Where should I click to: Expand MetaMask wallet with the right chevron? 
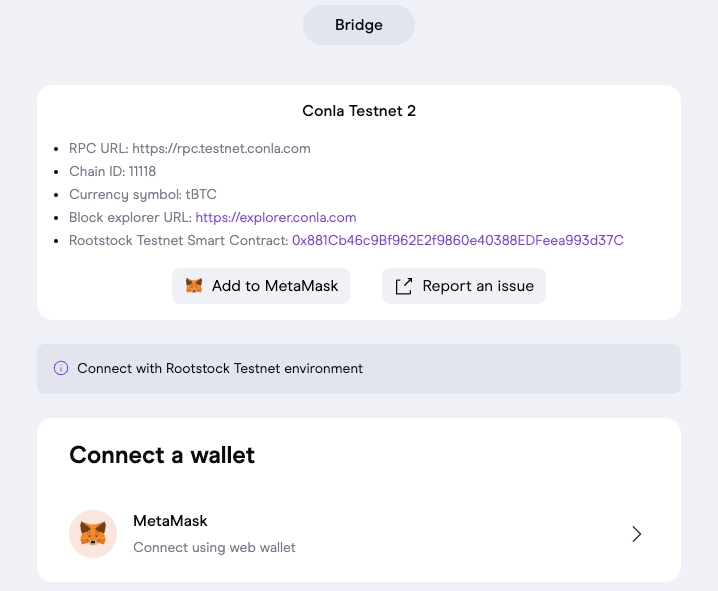tap(637, 534)
